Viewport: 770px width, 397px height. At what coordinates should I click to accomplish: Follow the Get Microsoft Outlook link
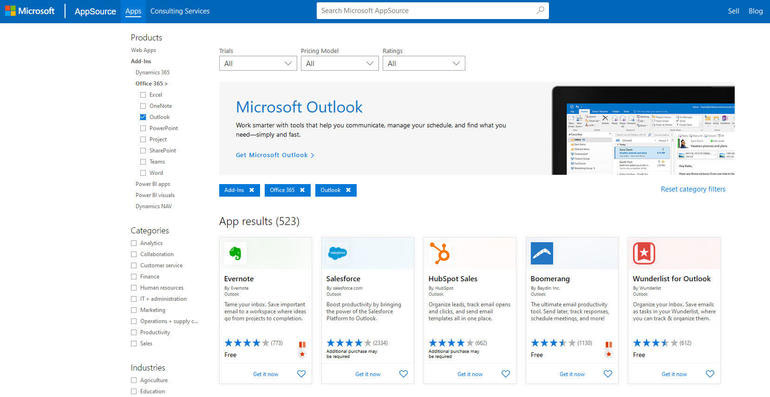(x=275, y=155)
